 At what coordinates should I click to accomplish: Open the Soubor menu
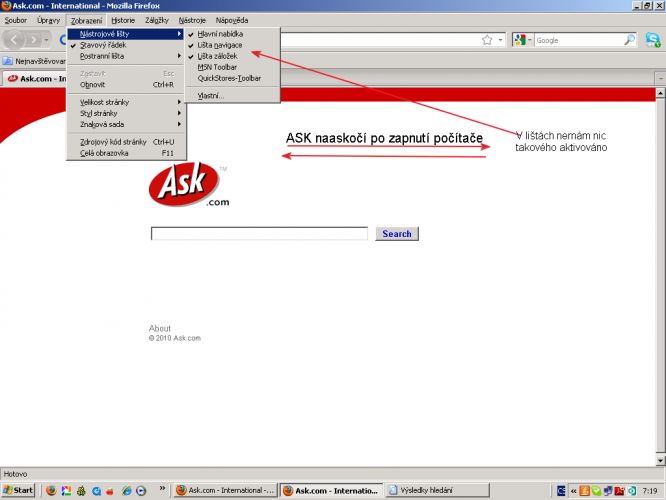click(16, 20)
